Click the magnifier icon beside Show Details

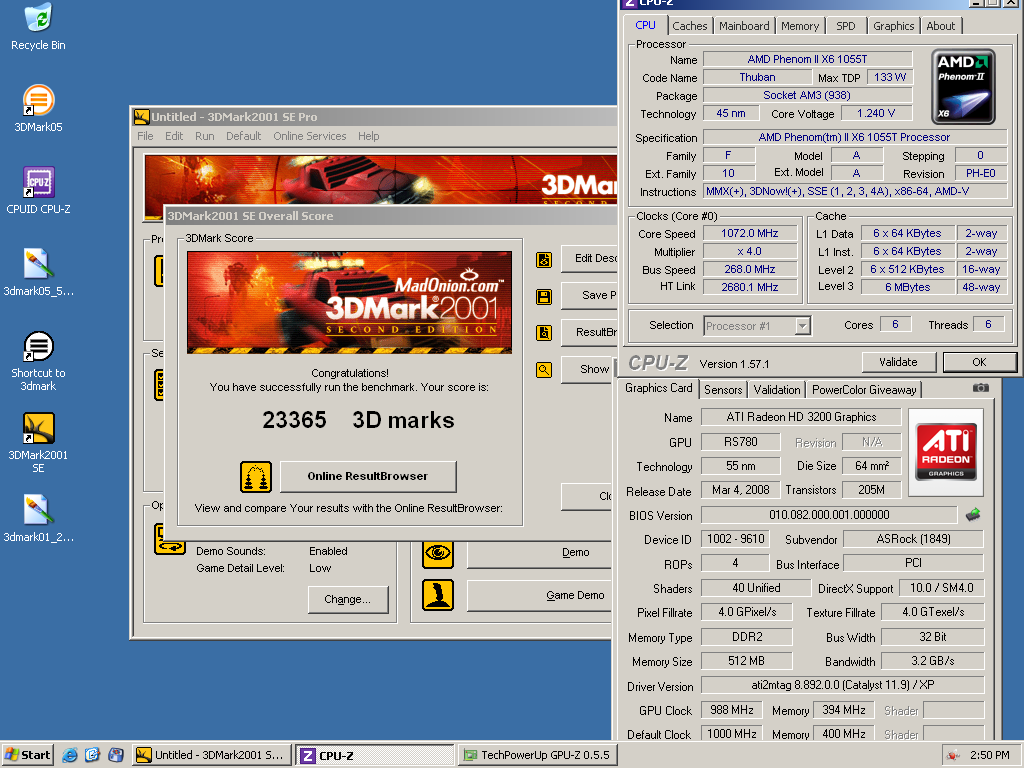544,370
